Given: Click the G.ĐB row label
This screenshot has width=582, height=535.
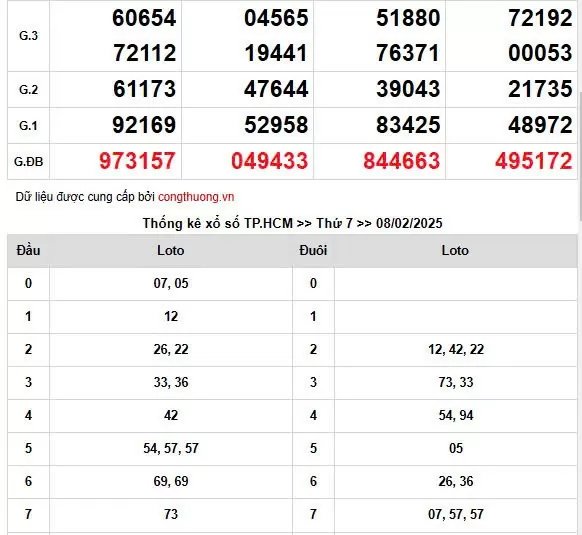Looking at the screenshot, I should 29,162.
